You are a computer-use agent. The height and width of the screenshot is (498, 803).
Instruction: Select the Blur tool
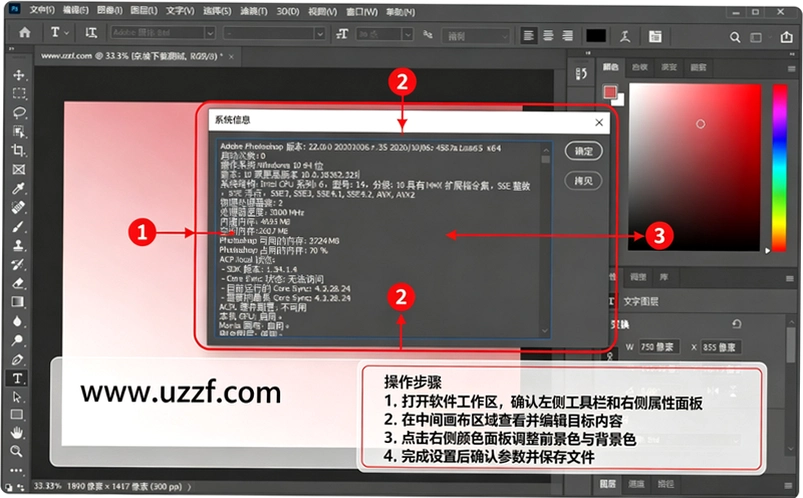tap(18, 321)
